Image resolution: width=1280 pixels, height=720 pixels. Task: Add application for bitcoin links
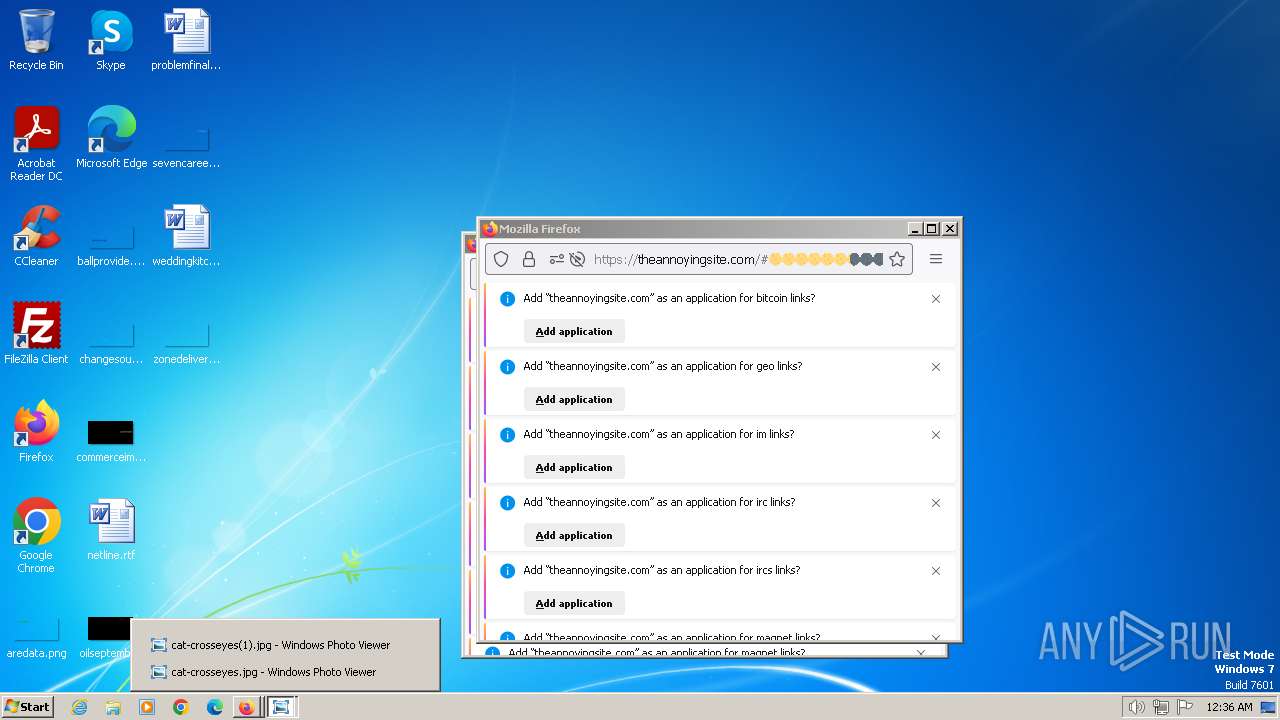(574, 331)
